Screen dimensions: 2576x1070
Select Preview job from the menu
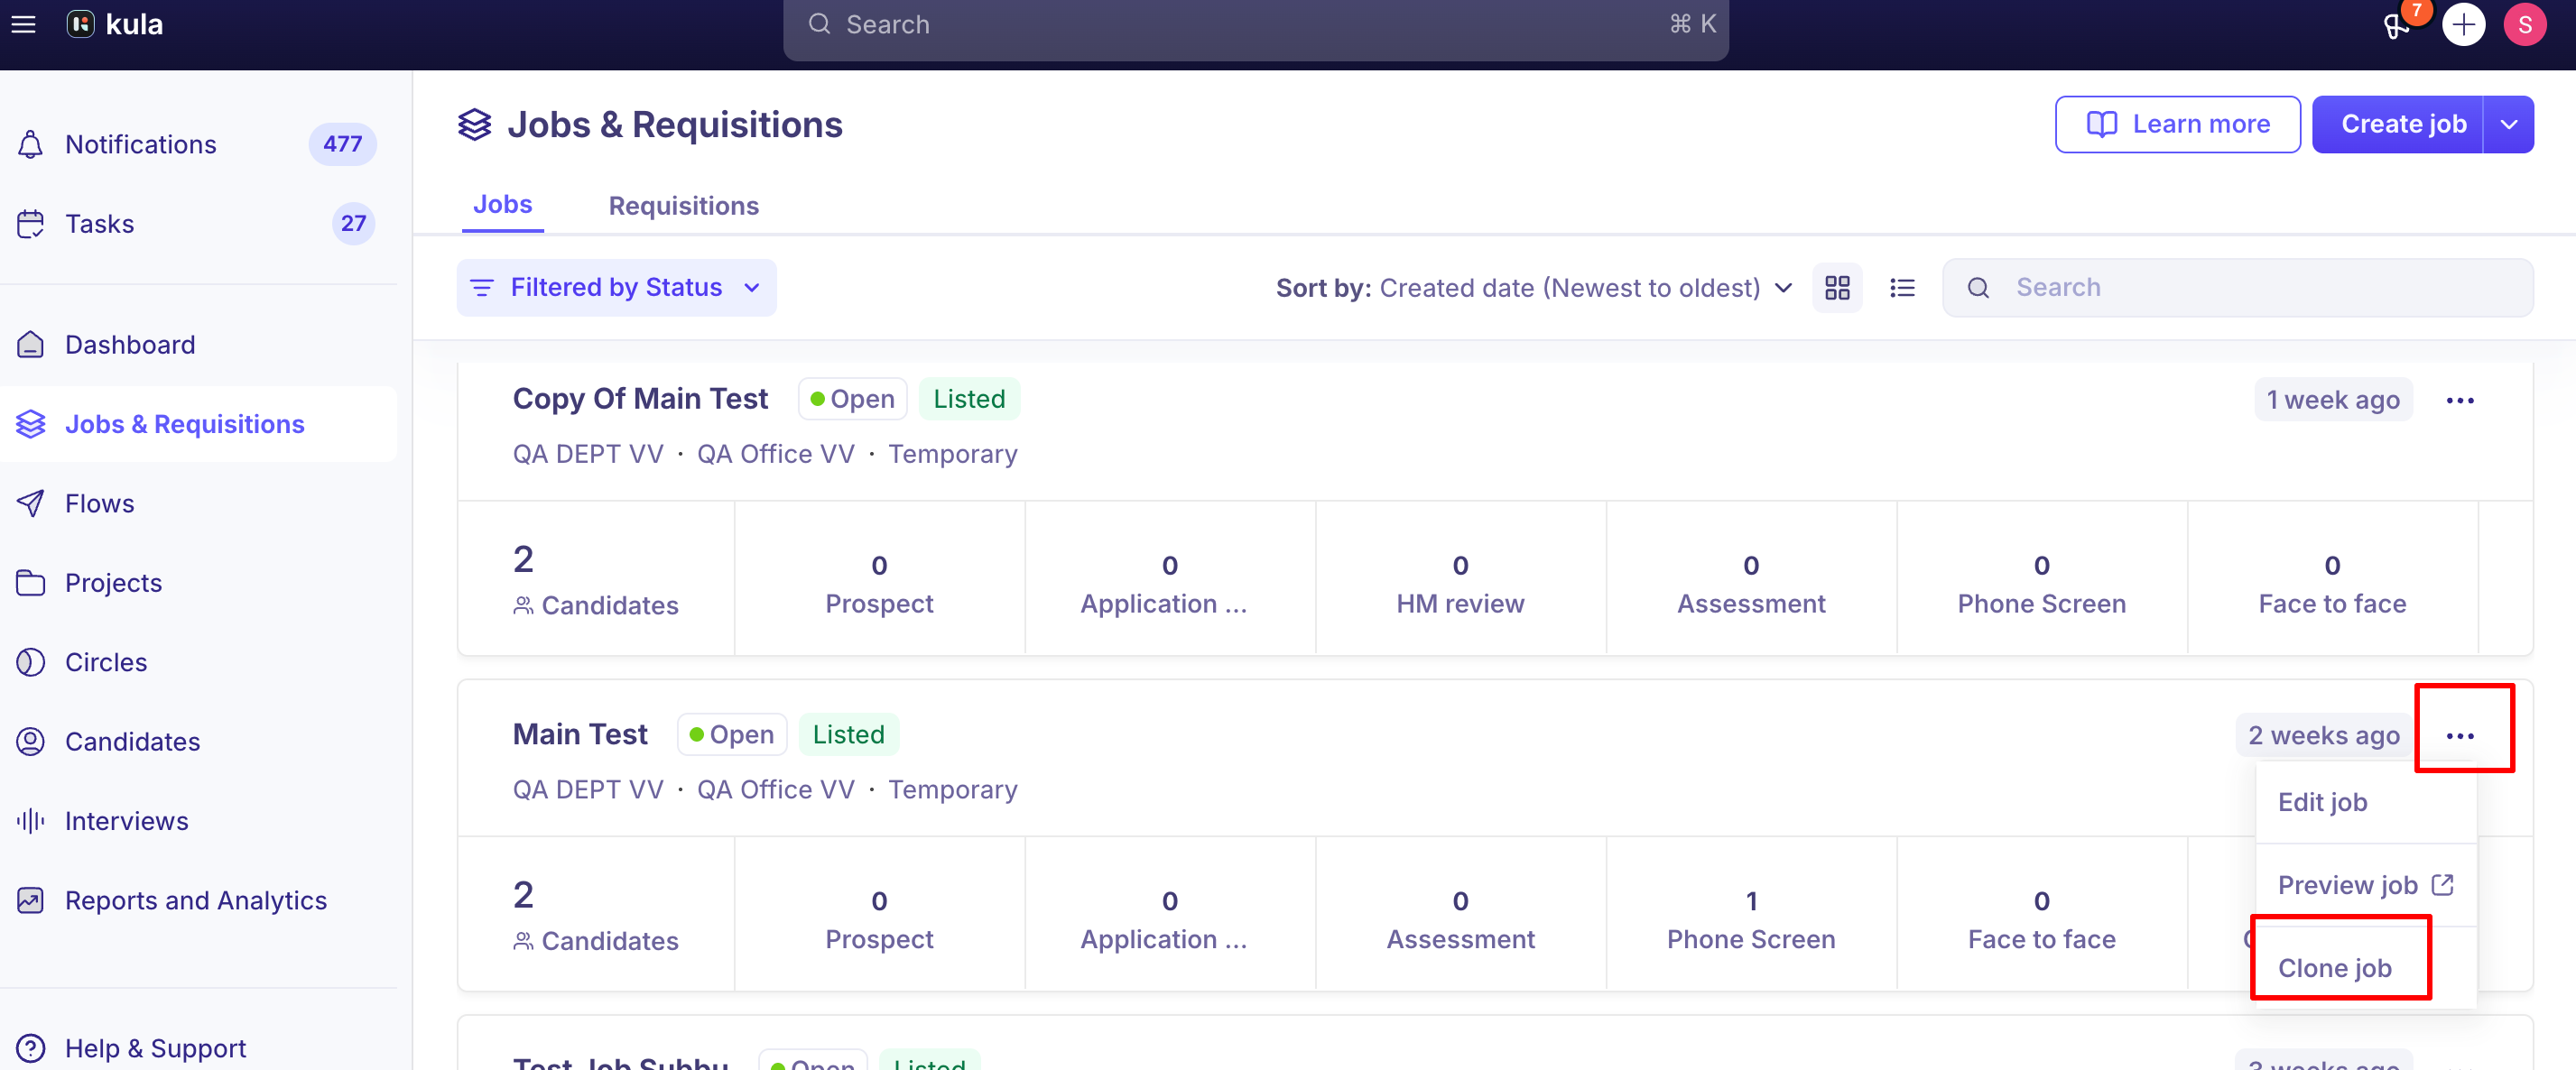pyautogui.click(x=2365, y=885)
